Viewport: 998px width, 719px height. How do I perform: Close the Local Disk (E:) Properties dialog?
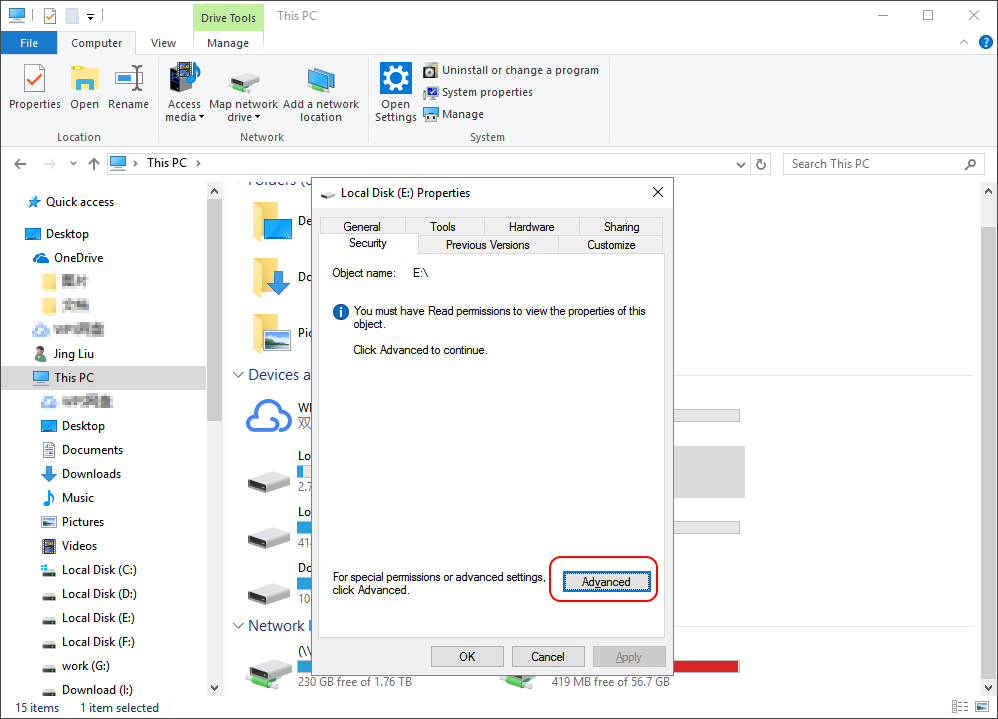(658, 192)
